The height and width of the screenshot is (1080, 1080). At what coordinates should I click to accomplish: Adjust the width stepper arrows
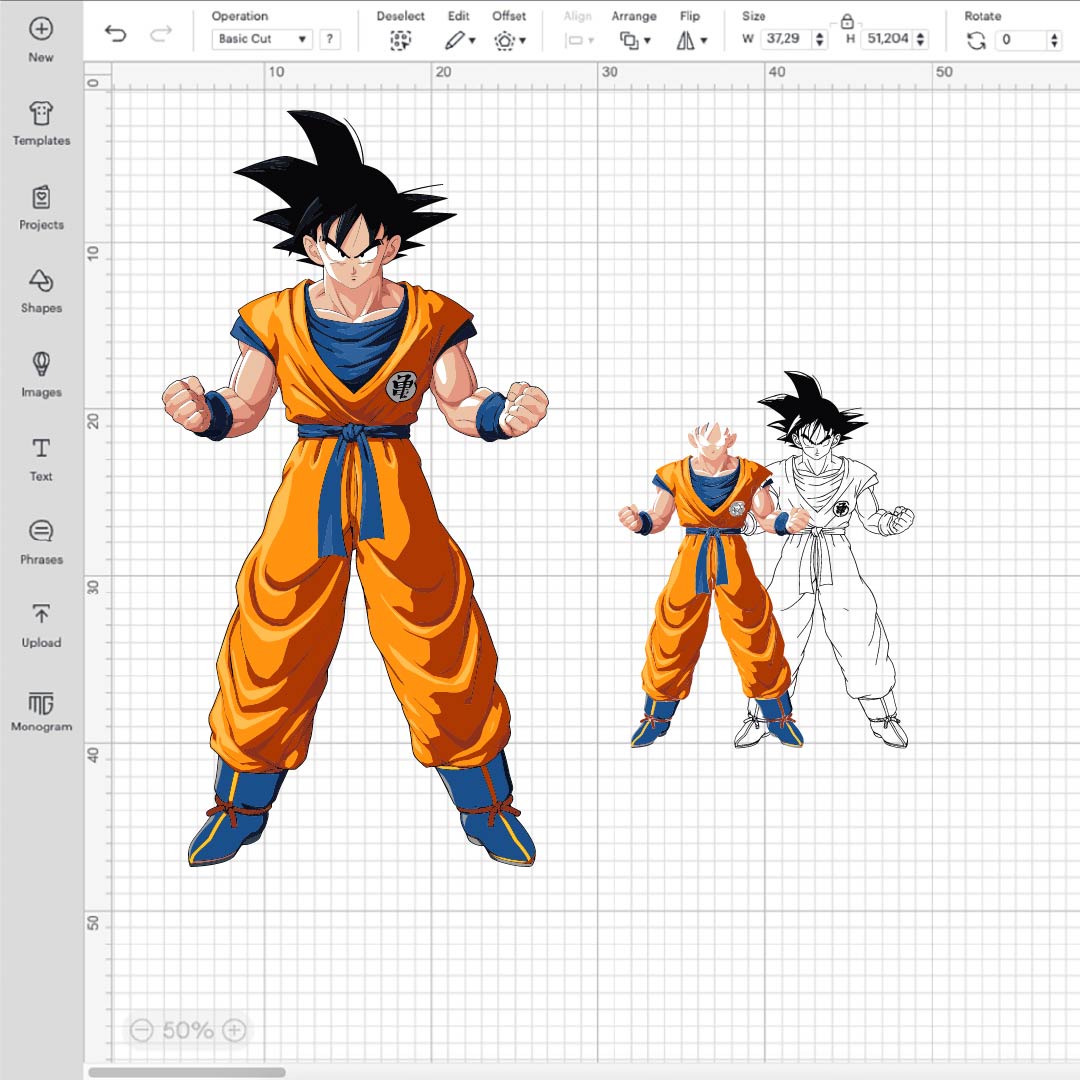coord(820,39)
